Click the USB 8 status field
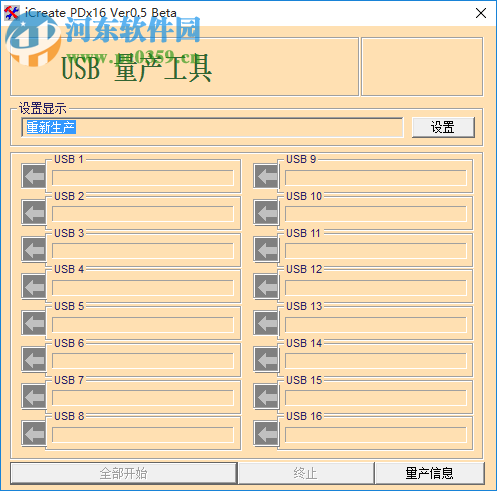 click(x=143, y=435)
